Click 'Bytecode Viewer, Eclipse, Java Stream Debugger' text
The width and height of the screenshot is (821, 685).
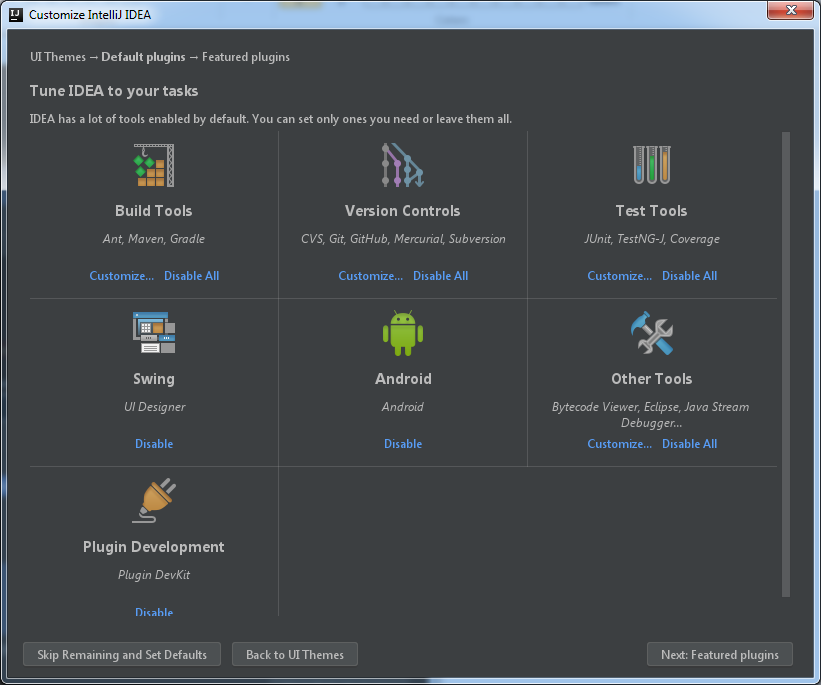pyautogui.click(x=651, y=415)
